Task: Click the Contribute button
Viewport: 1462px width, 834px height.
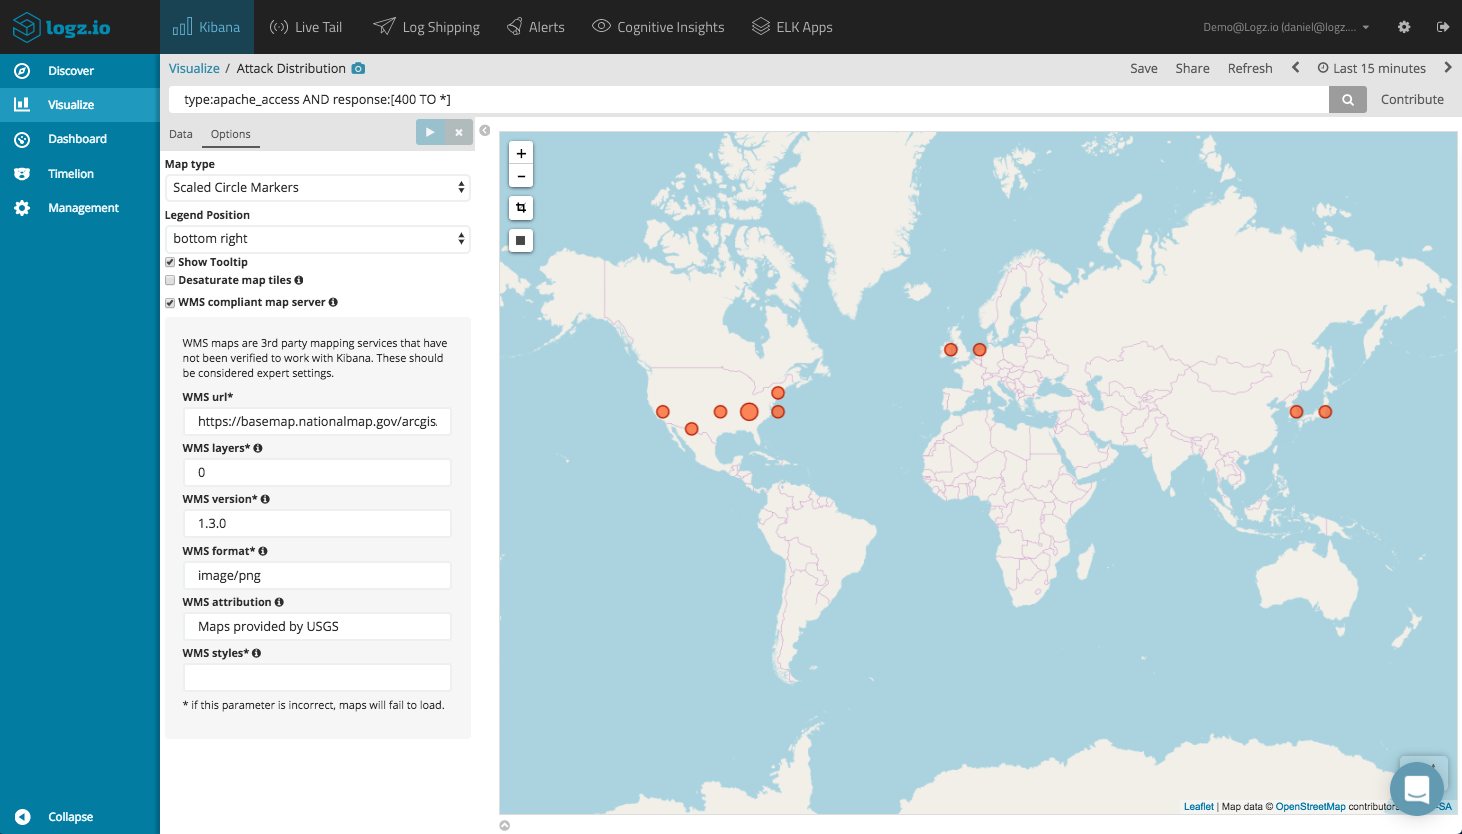Action: click(x=1412, y=99)
